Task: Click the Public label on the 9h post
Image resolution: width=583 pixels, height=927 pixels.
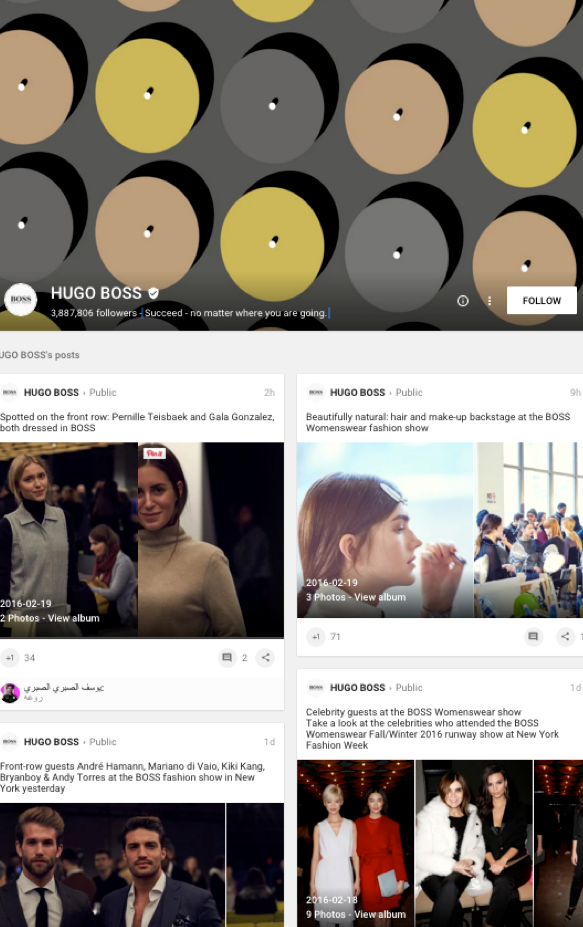Action: (x=409, y=393)
